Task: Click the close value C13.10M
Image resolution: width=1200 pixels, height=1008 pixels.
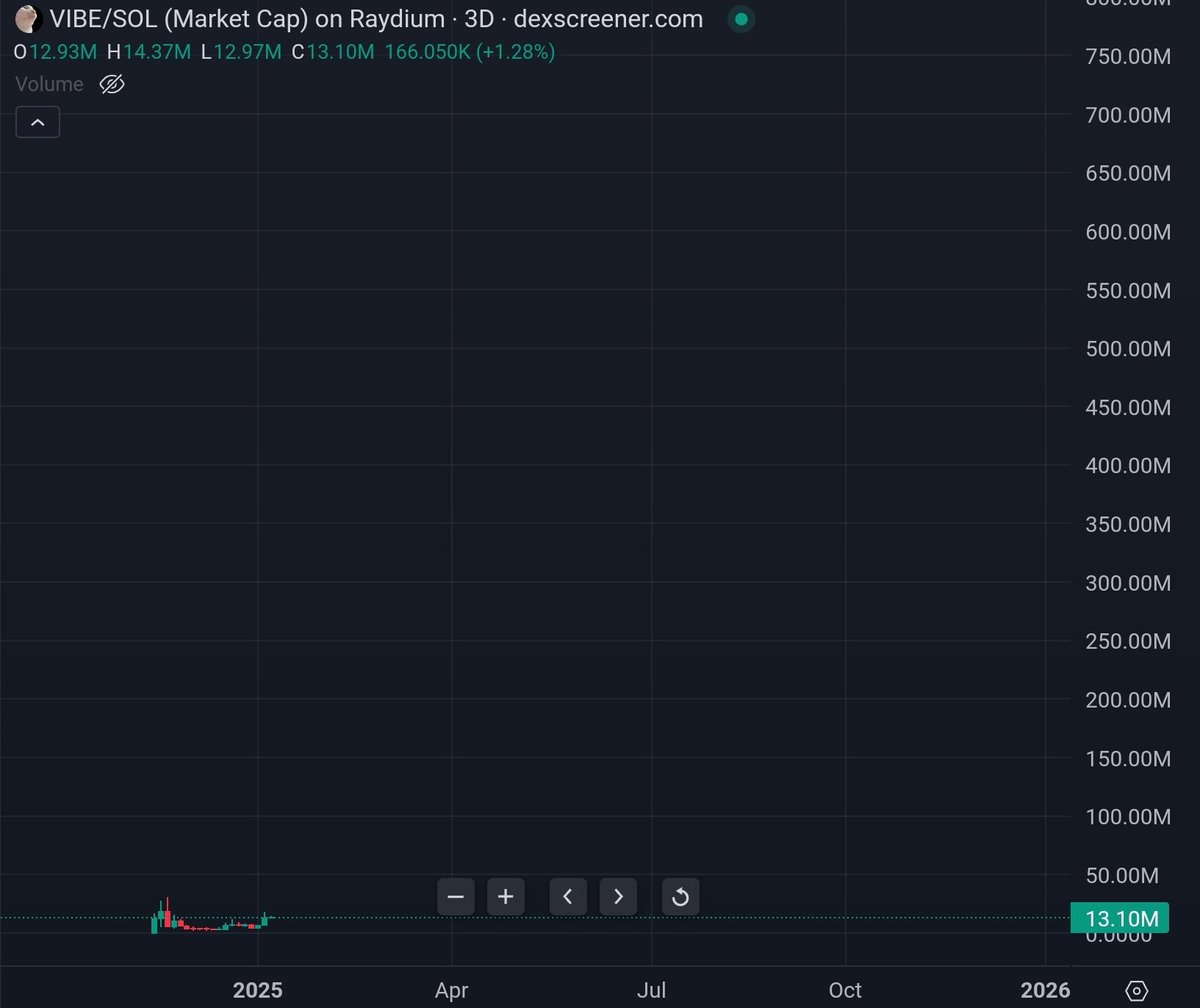Action: pos(333,51)
